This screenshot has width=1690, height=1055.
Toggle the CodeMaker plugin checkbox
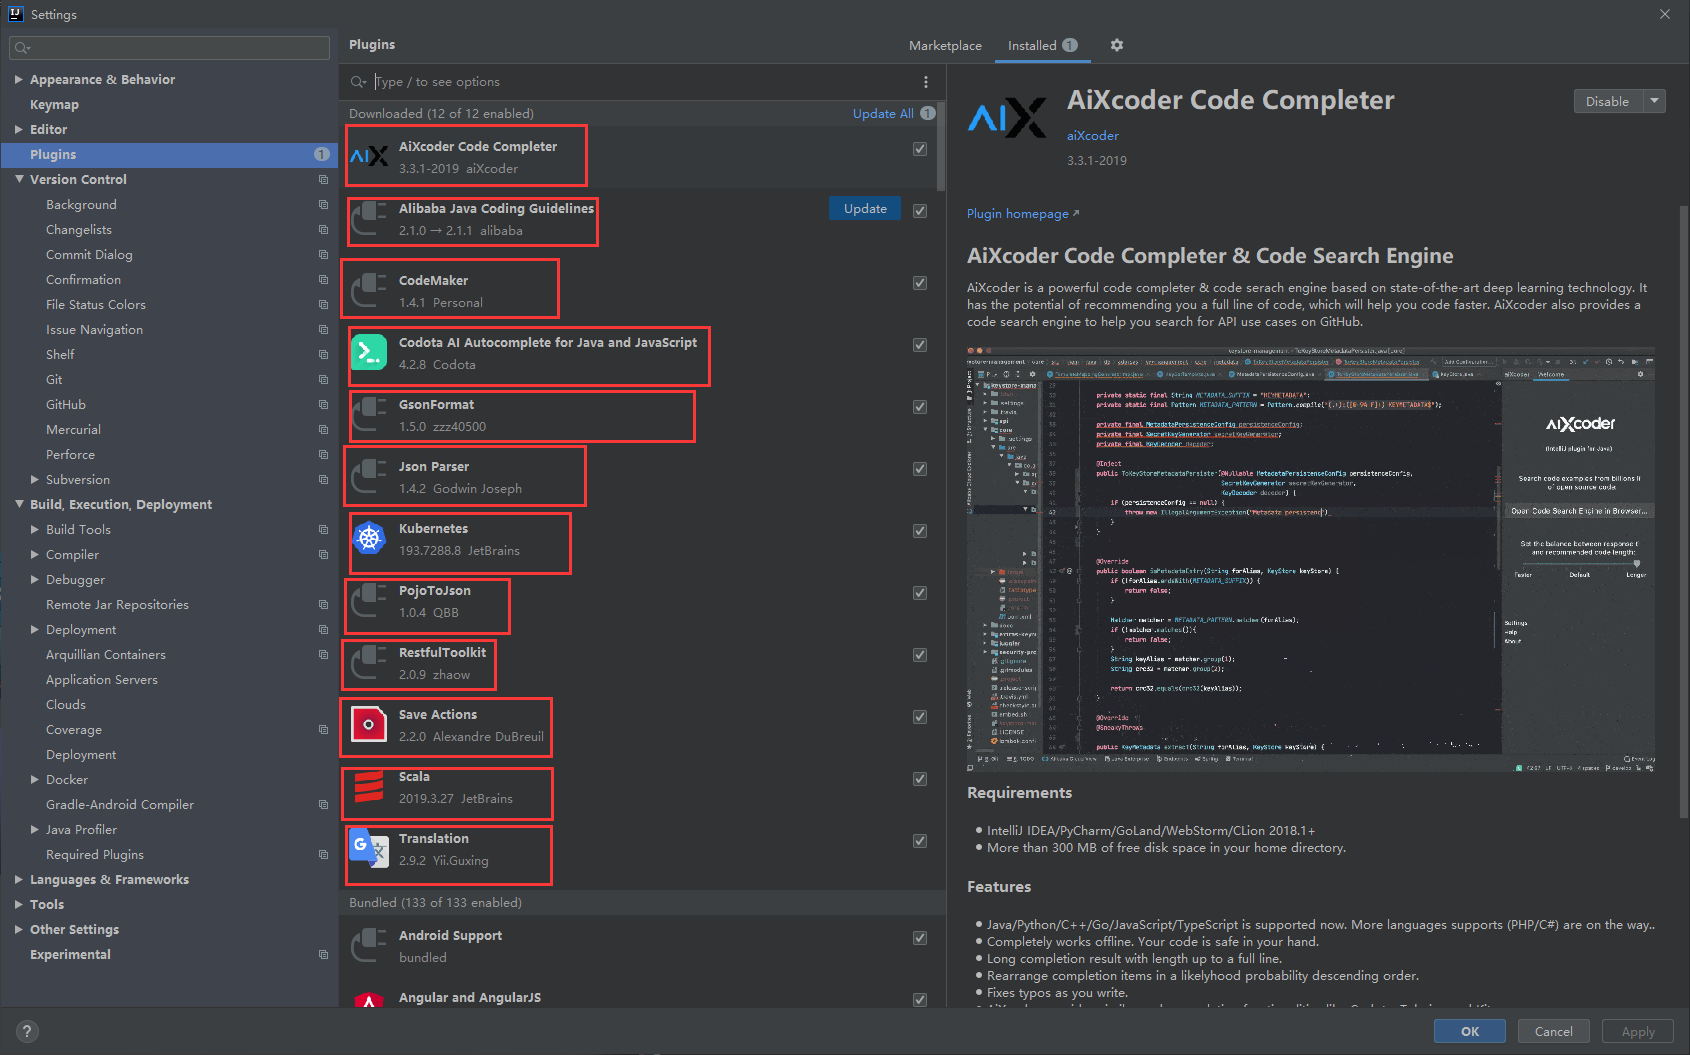(x=920, y=283)
